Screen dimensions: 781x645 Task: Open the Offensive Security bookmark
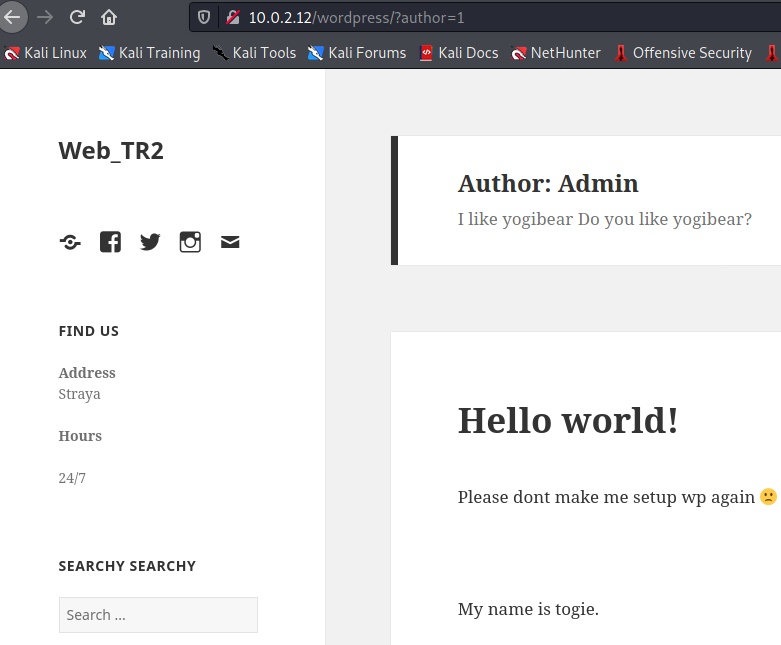(683, 53)
